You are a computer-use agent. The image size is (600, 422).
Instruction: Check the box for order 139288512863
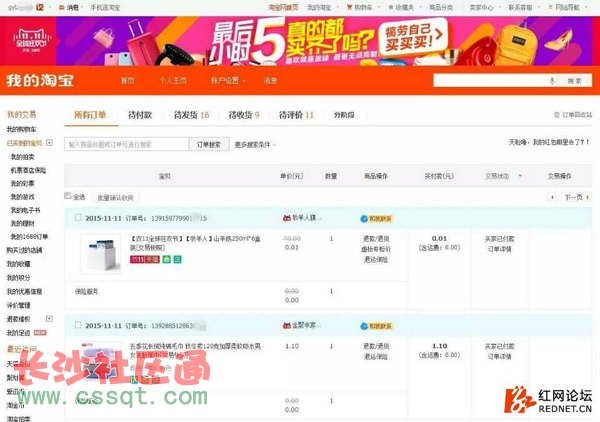pos(78,325)
